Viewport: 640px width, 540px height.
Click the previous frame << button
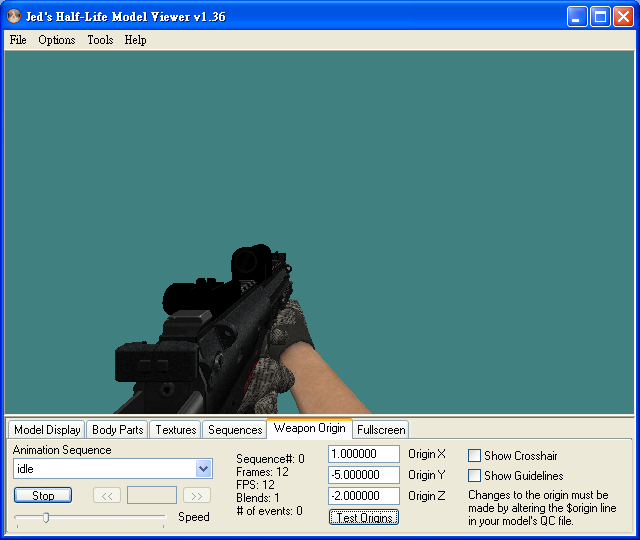[x=107, y=496]
